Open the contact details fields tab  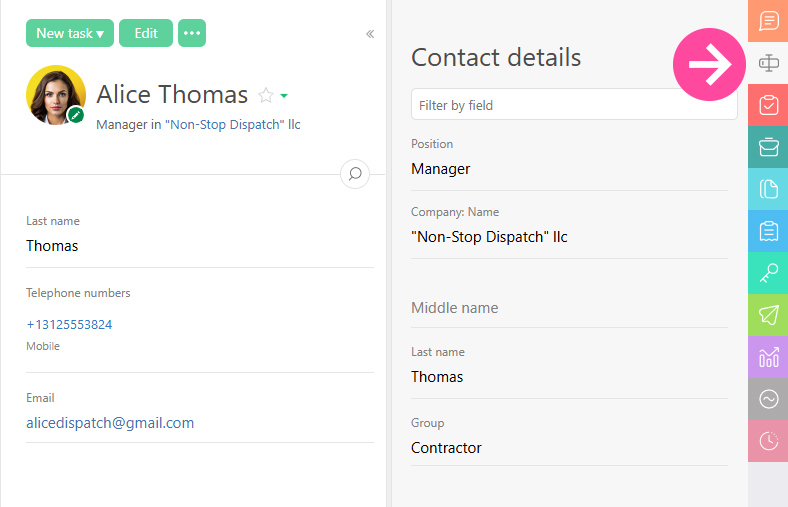[768, 63]
